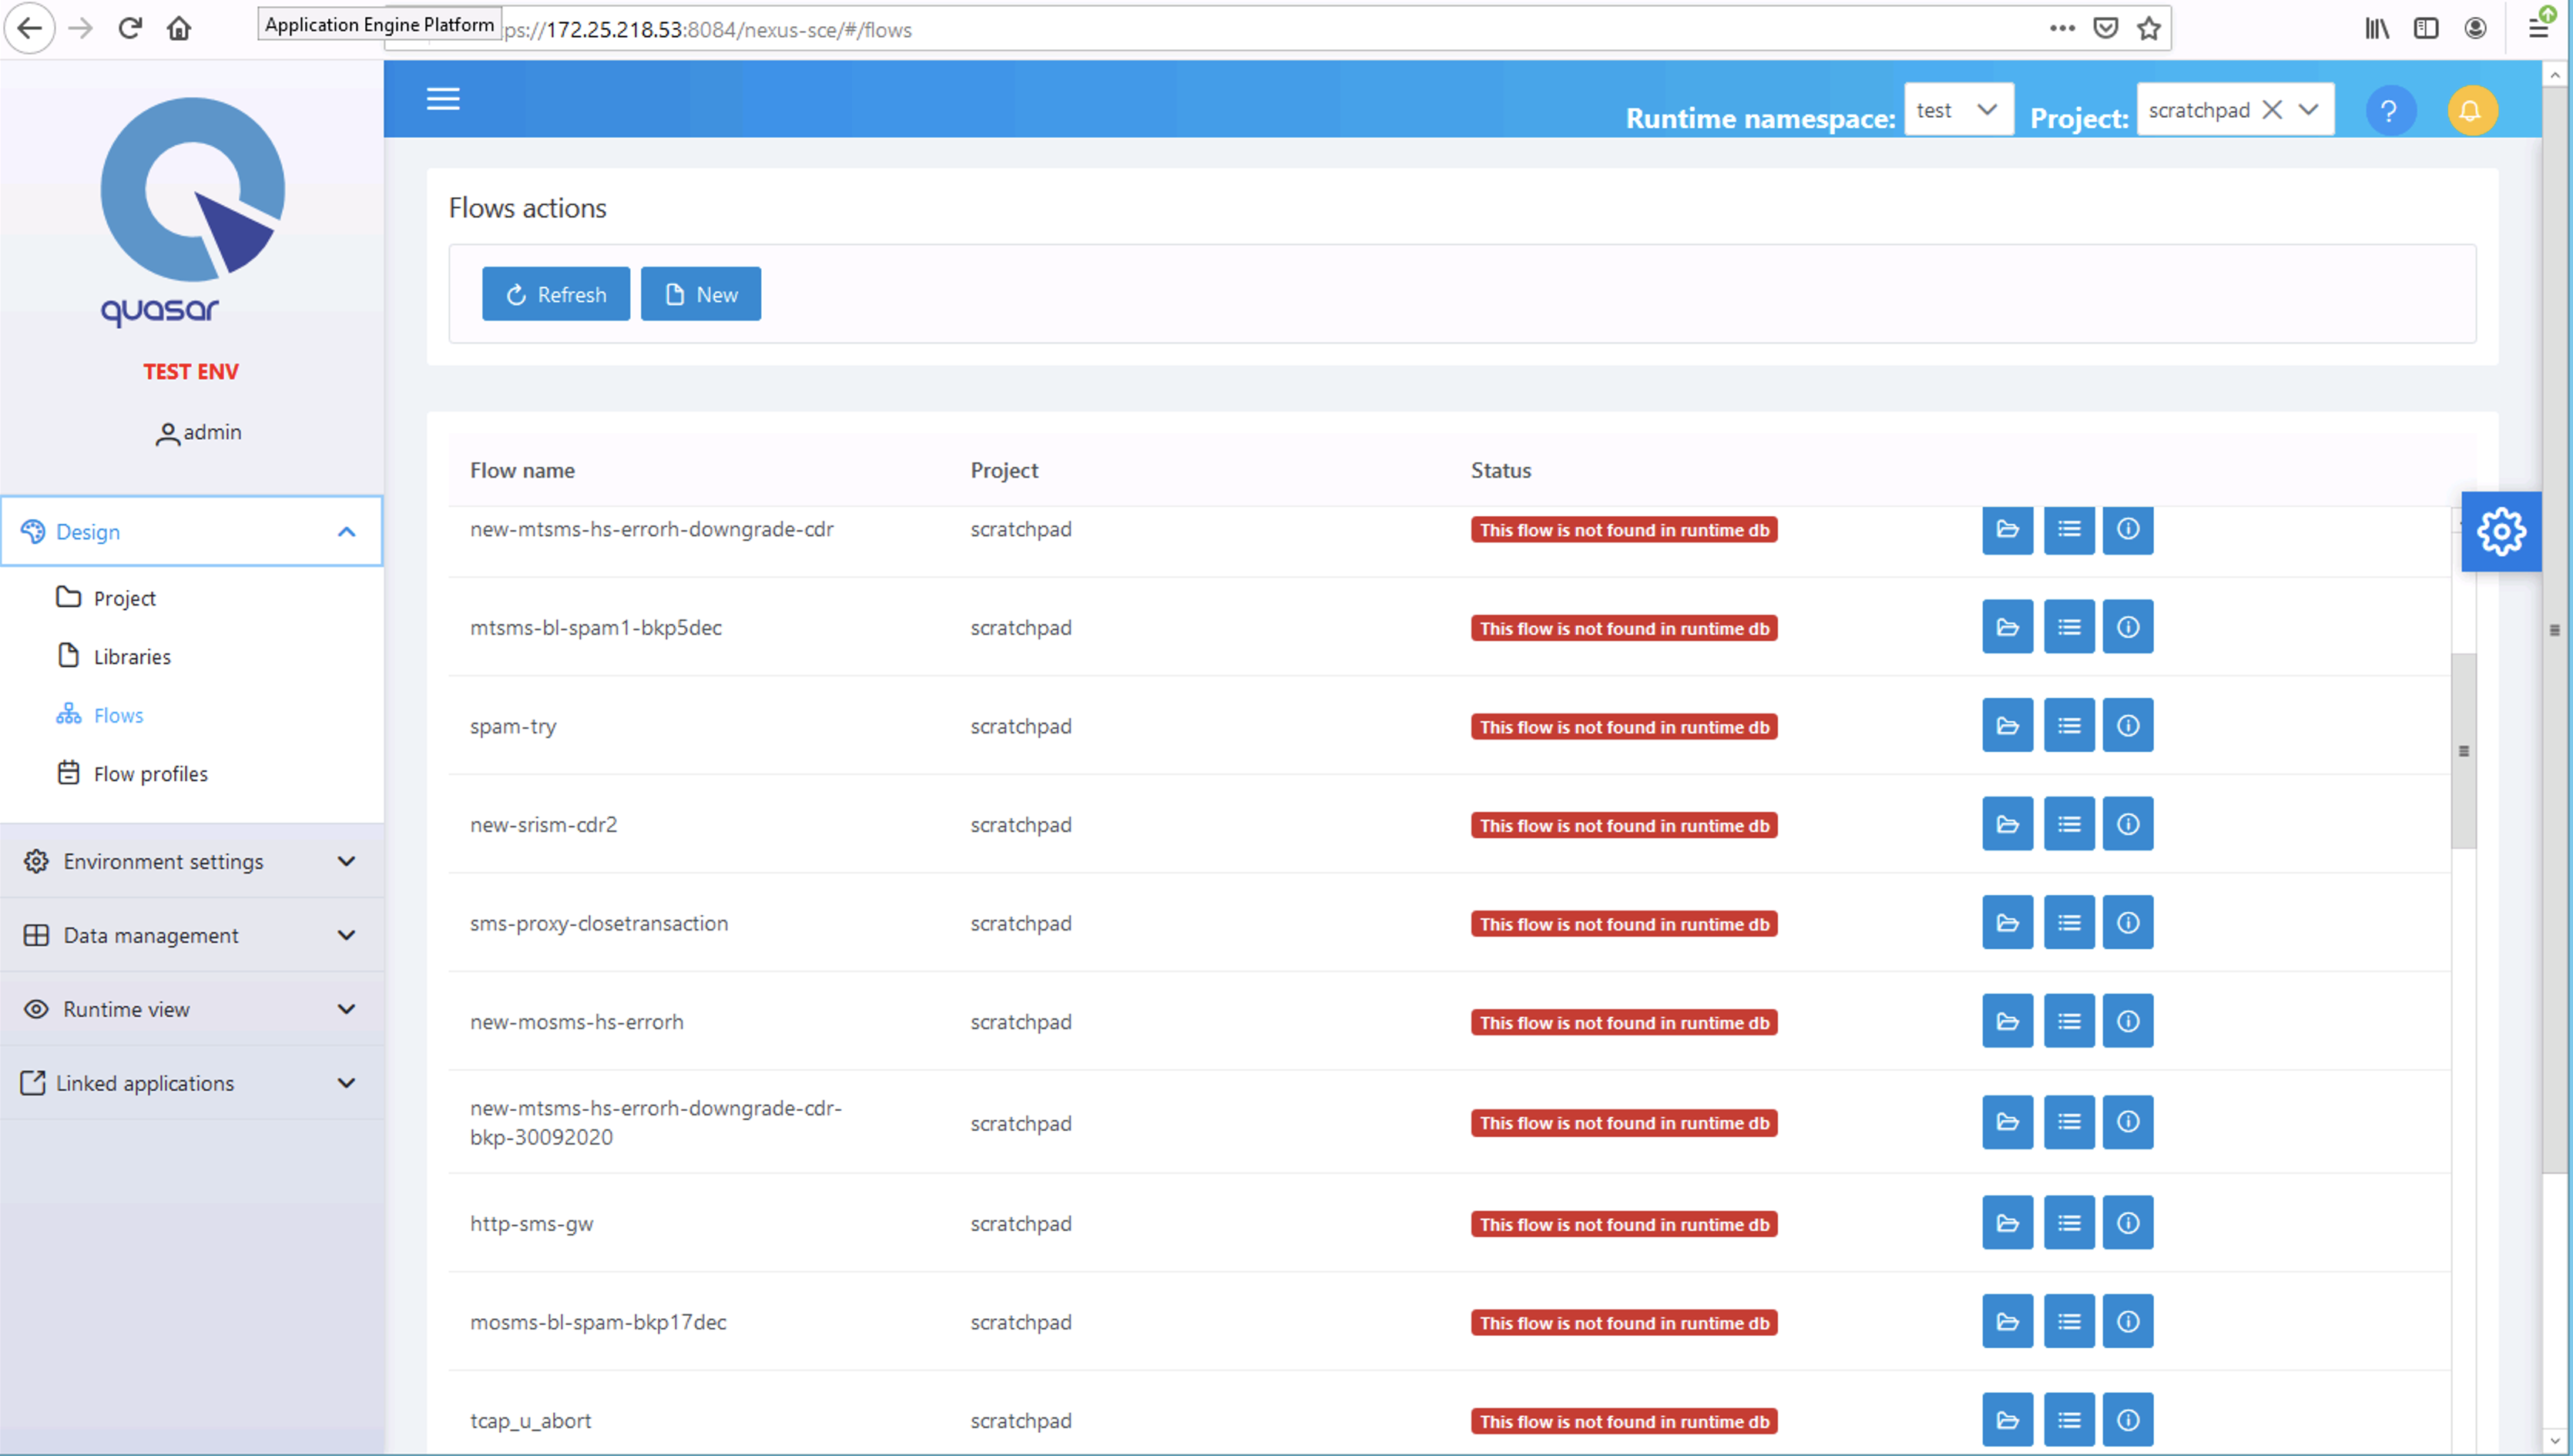Bookmark this page with star icon
The width and height of the screenshot is (2573, 1456).
(x=2148, y=28)
